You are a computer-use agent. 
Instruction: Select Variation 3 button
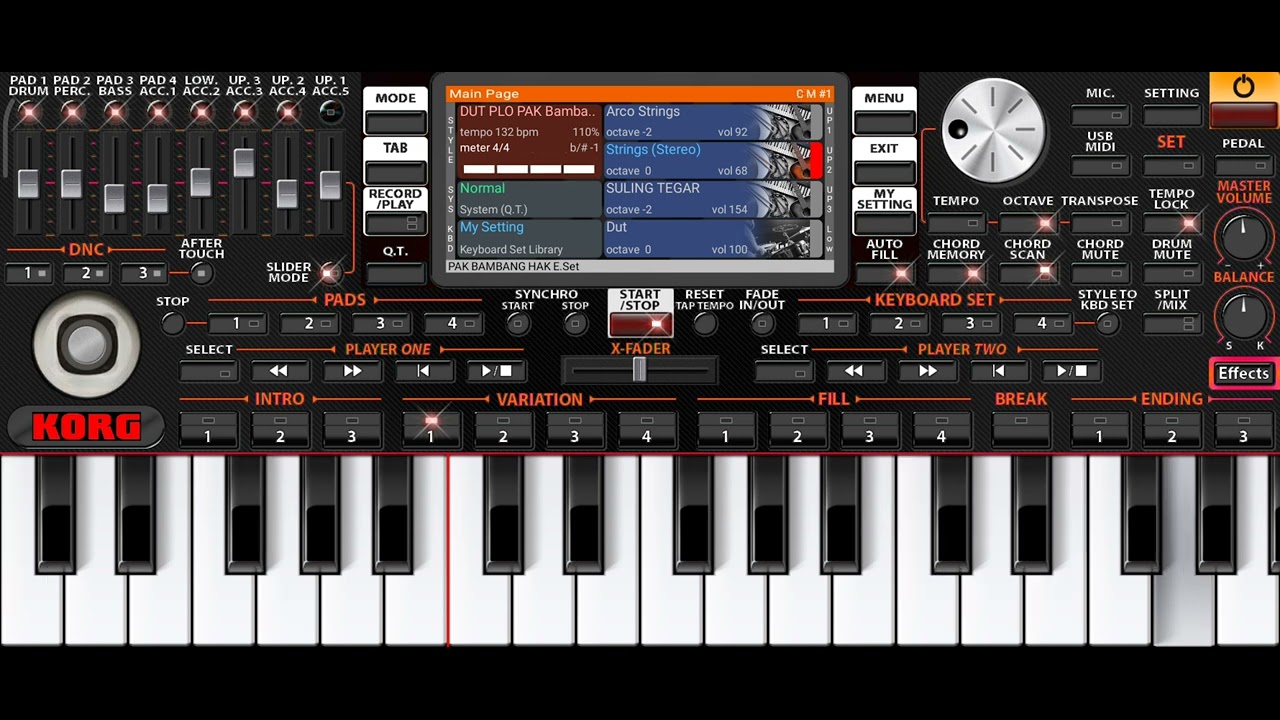click(x=575, y=429)
